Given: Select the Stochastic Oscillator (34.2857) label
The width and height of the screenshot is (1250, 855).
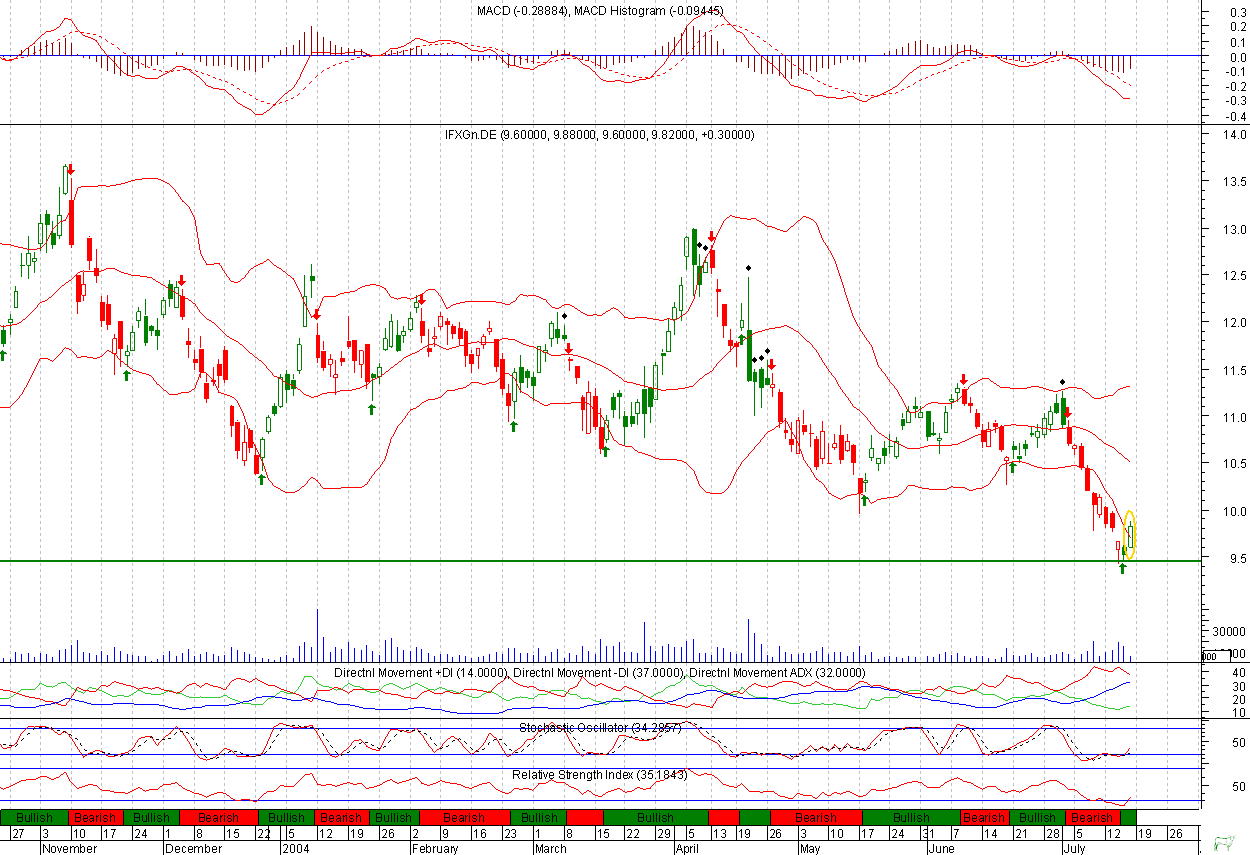Looking at the screenshot, I should [600, 728].
